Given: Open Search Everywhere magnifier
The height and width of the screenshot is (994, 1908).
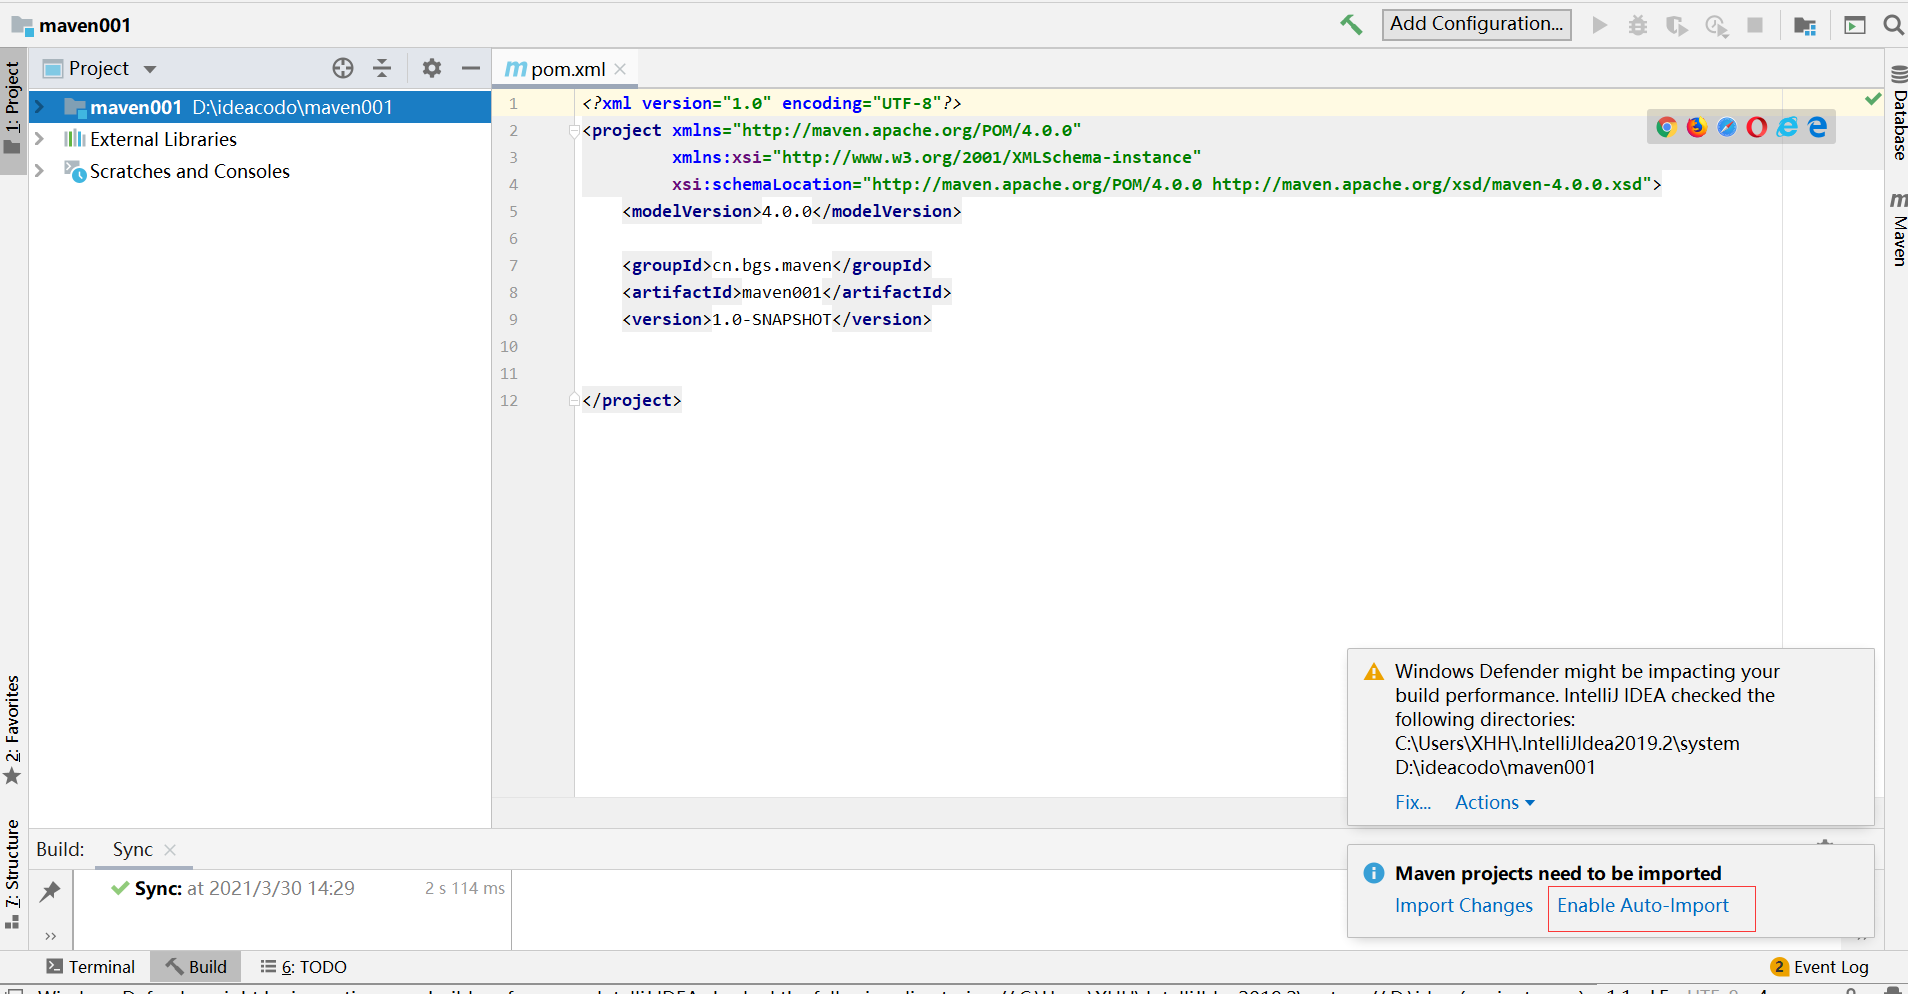Looking at the screenshot, I should coord(1893,25).
